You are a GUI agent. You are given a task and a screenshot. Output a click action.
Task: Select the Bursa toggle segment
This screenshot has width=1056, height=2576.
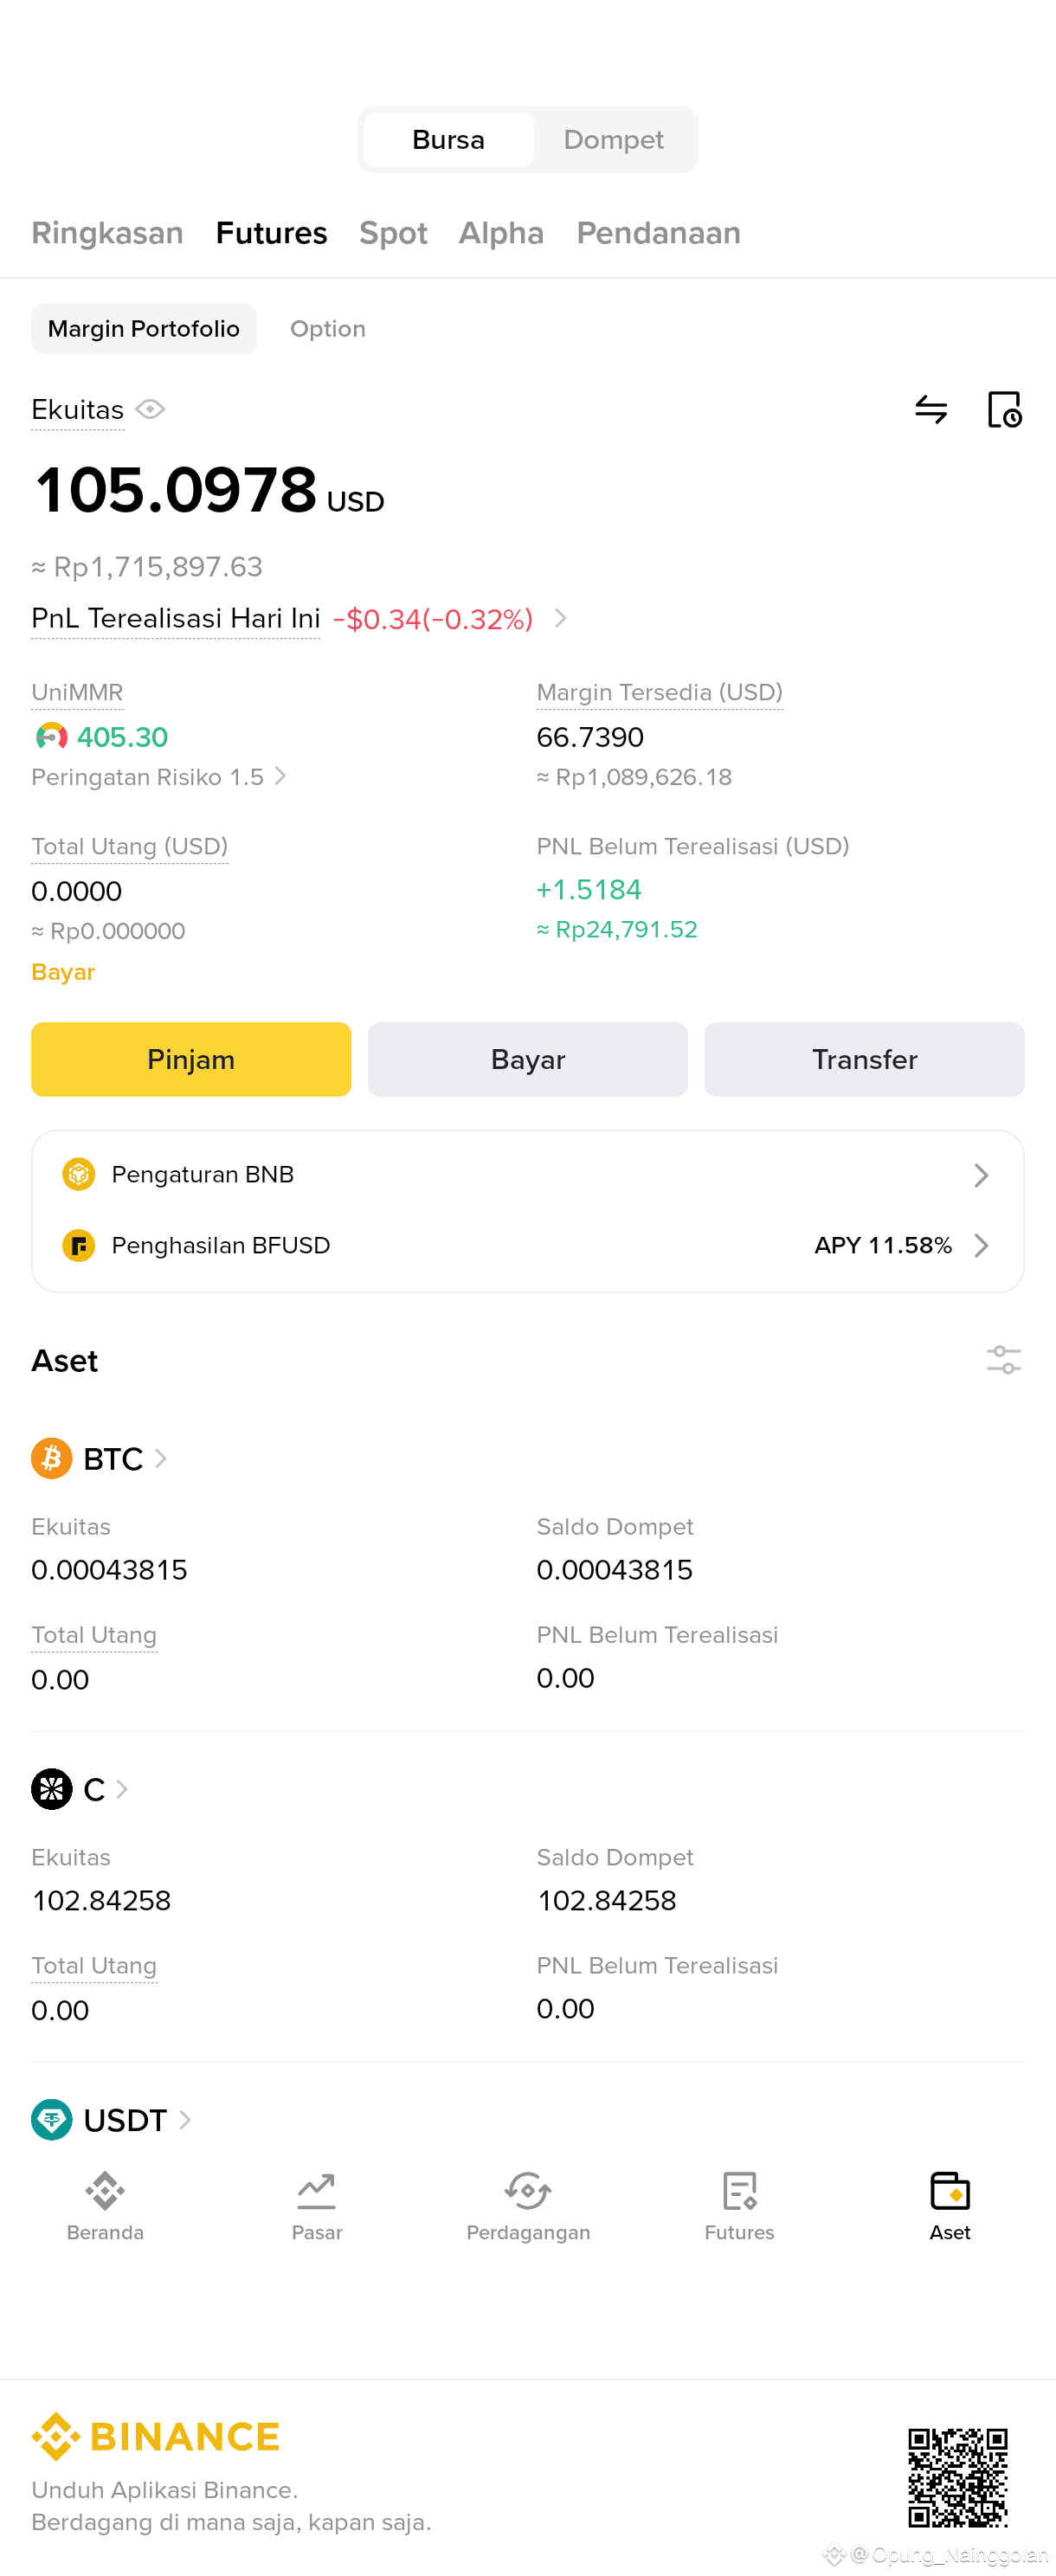[x=448, y=140]
